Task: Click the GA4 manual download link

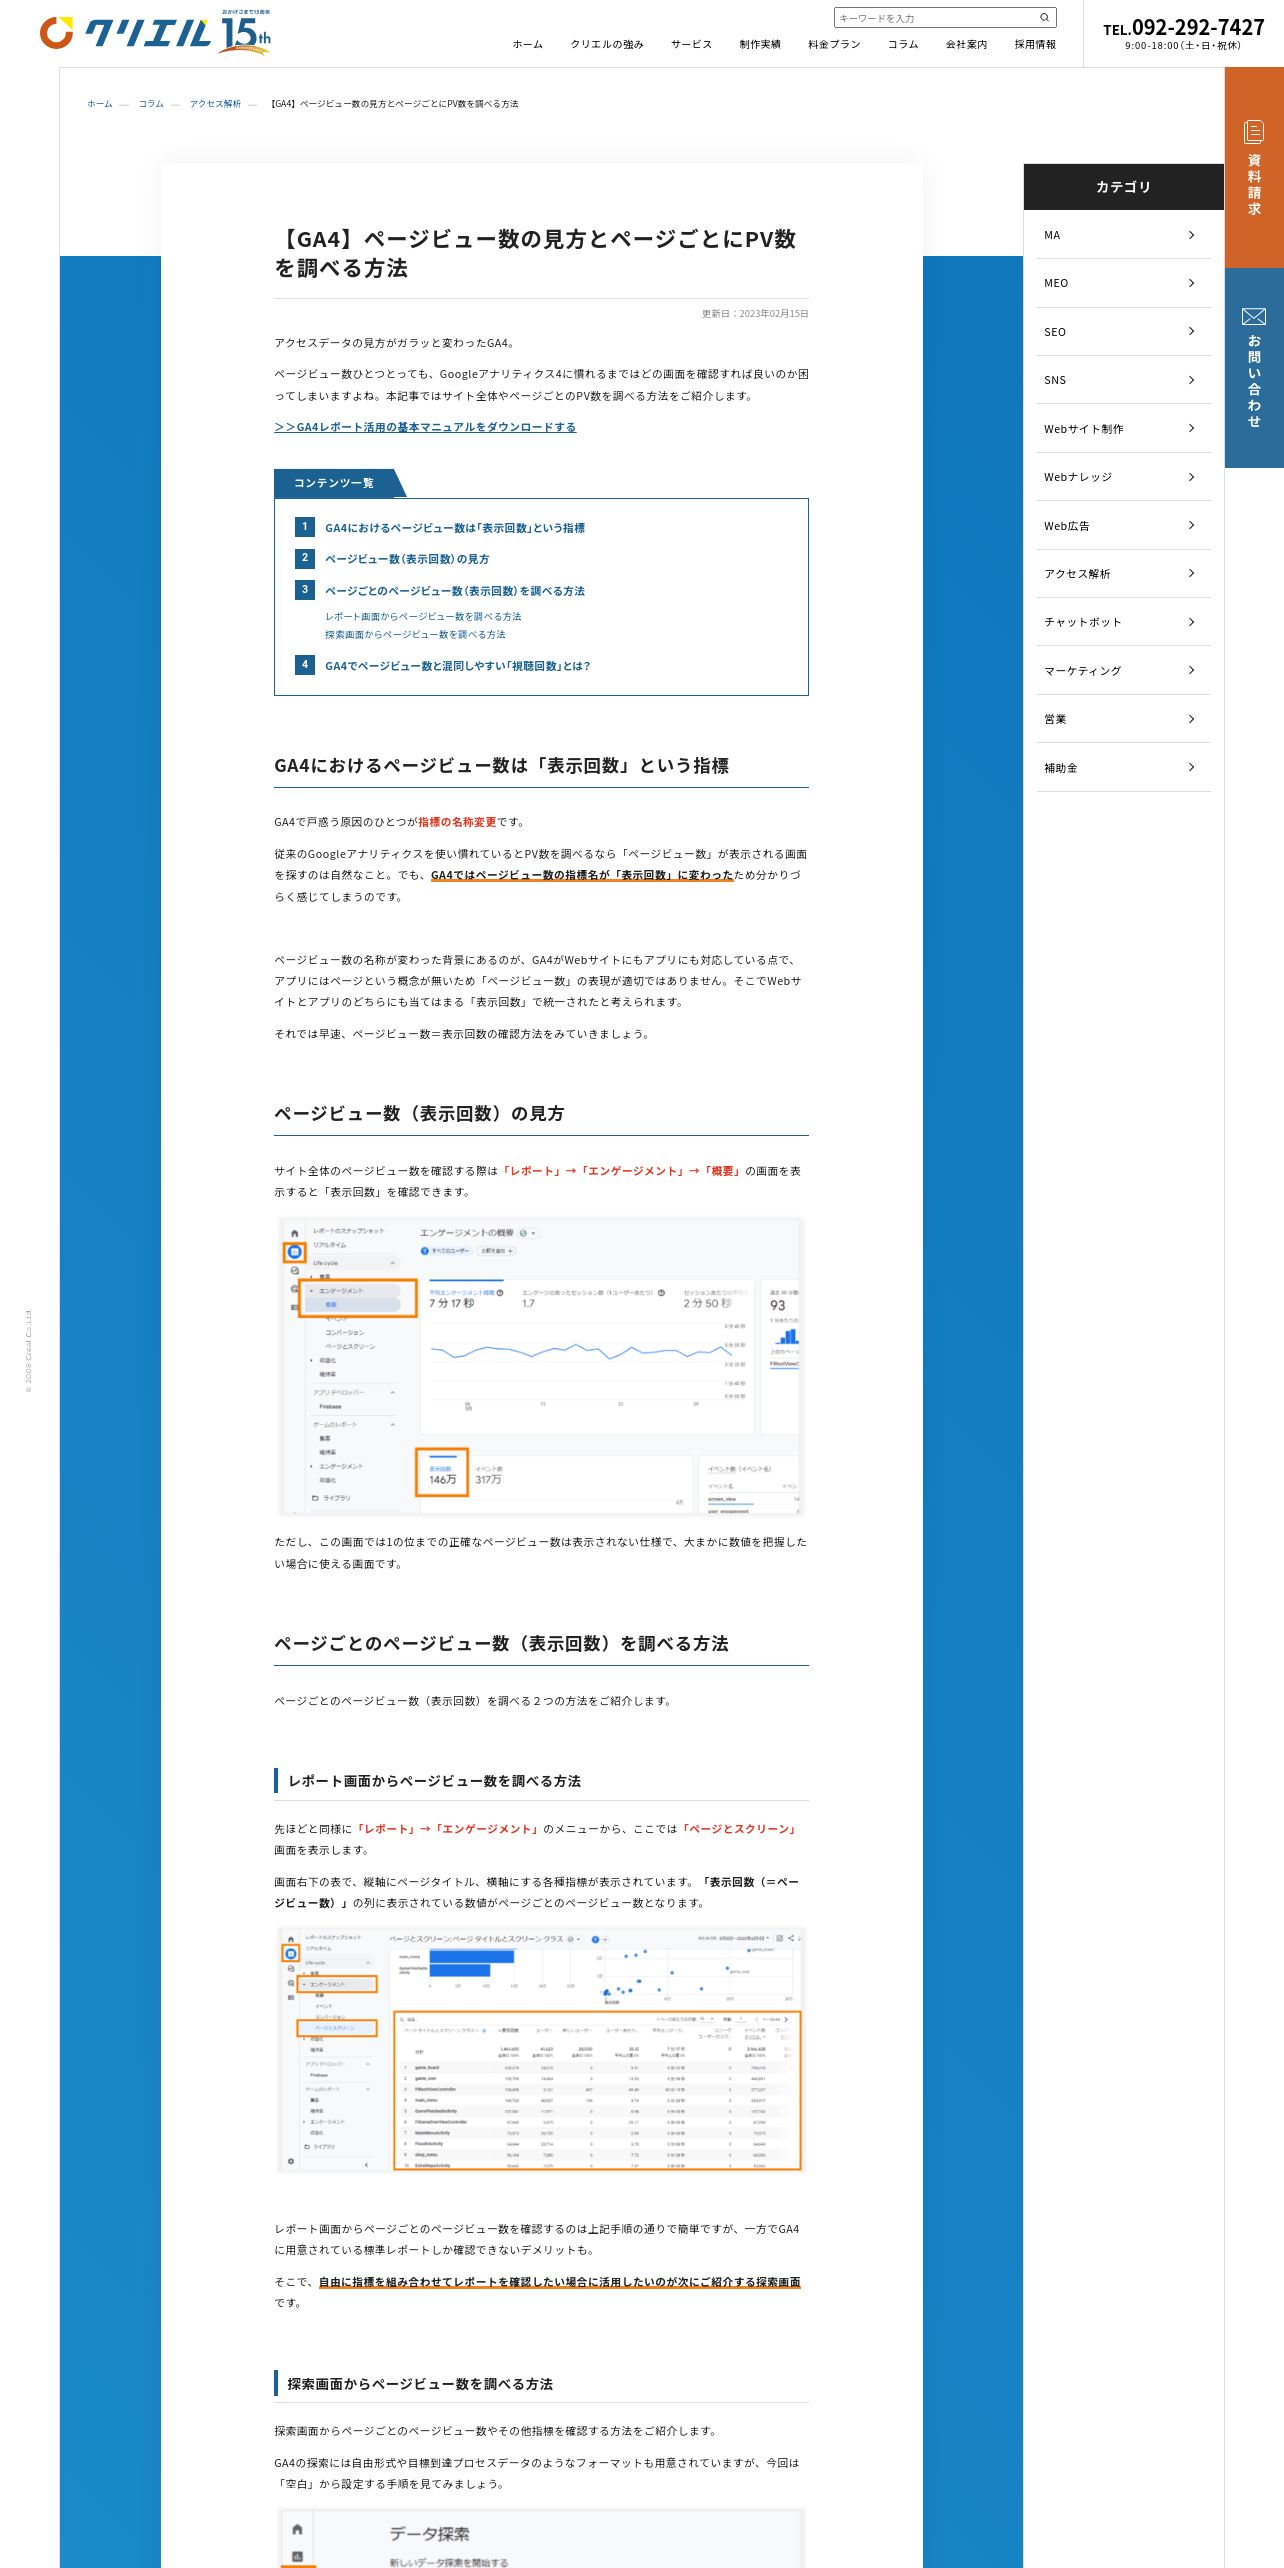Action: coord(425,427)
